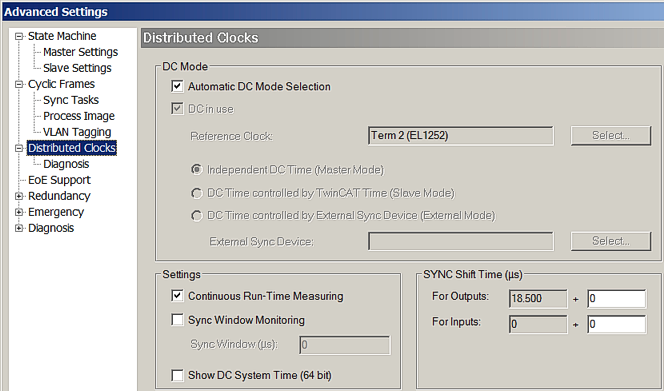Open Sync Tasks page
This screenshot has width=664, height=391.
coord(71,100)
